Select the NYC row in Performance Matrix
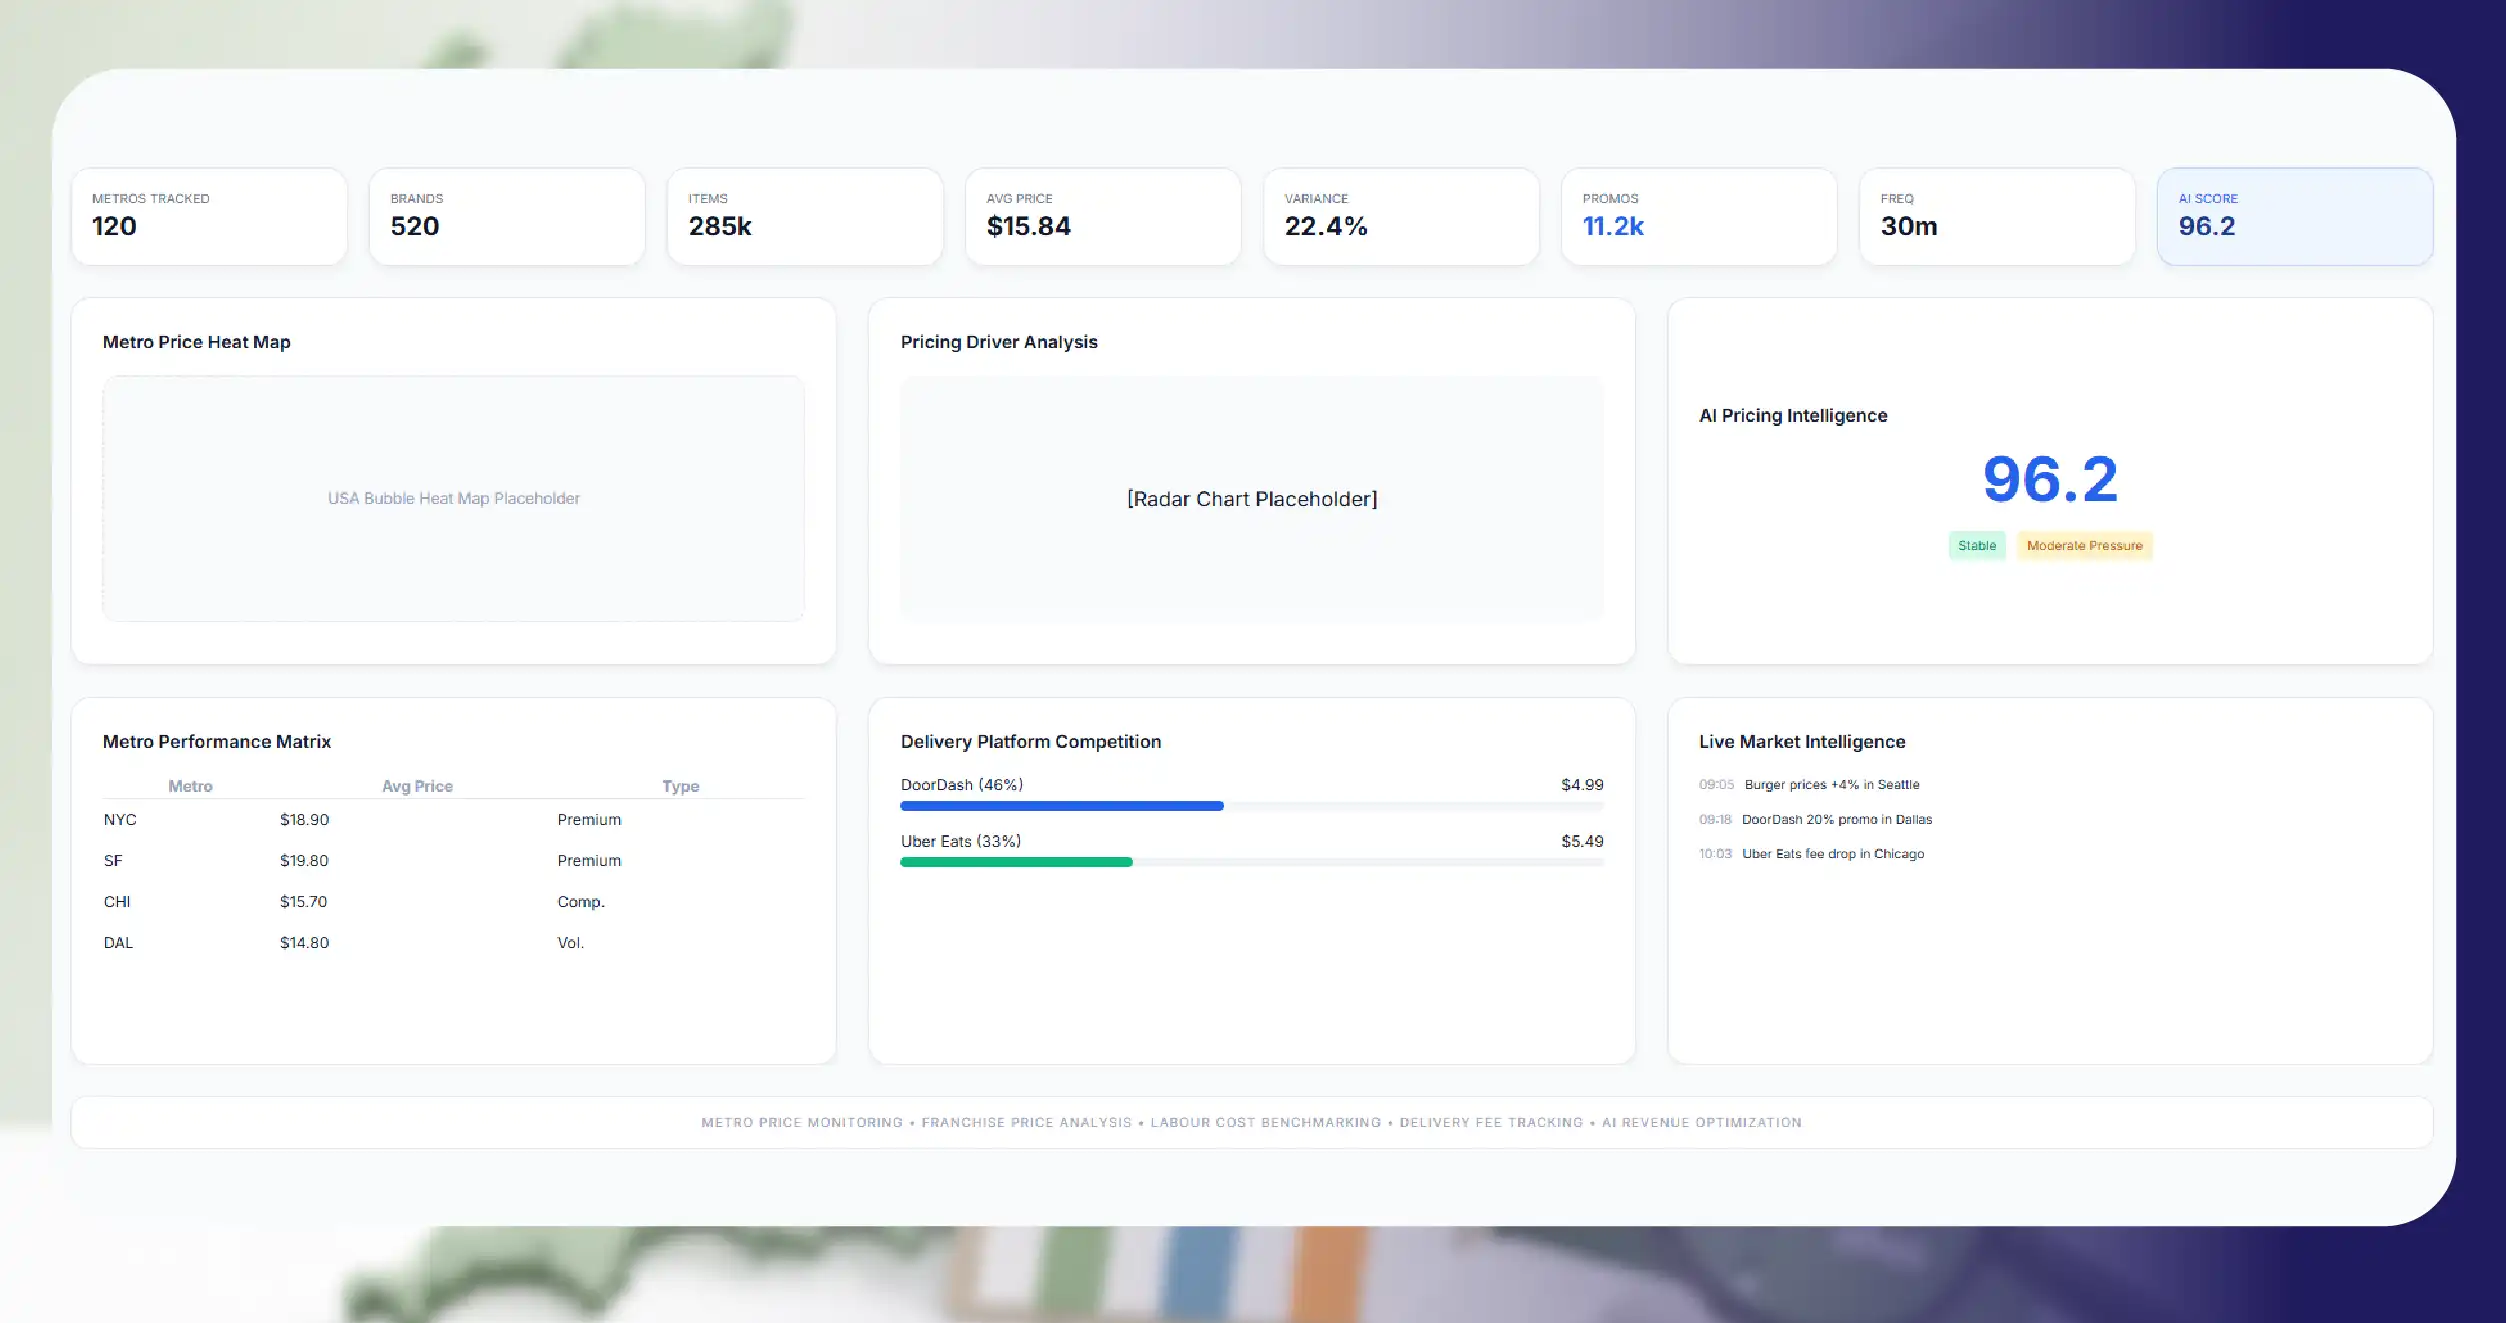The image size is (2506, 1323). [453, 819]
